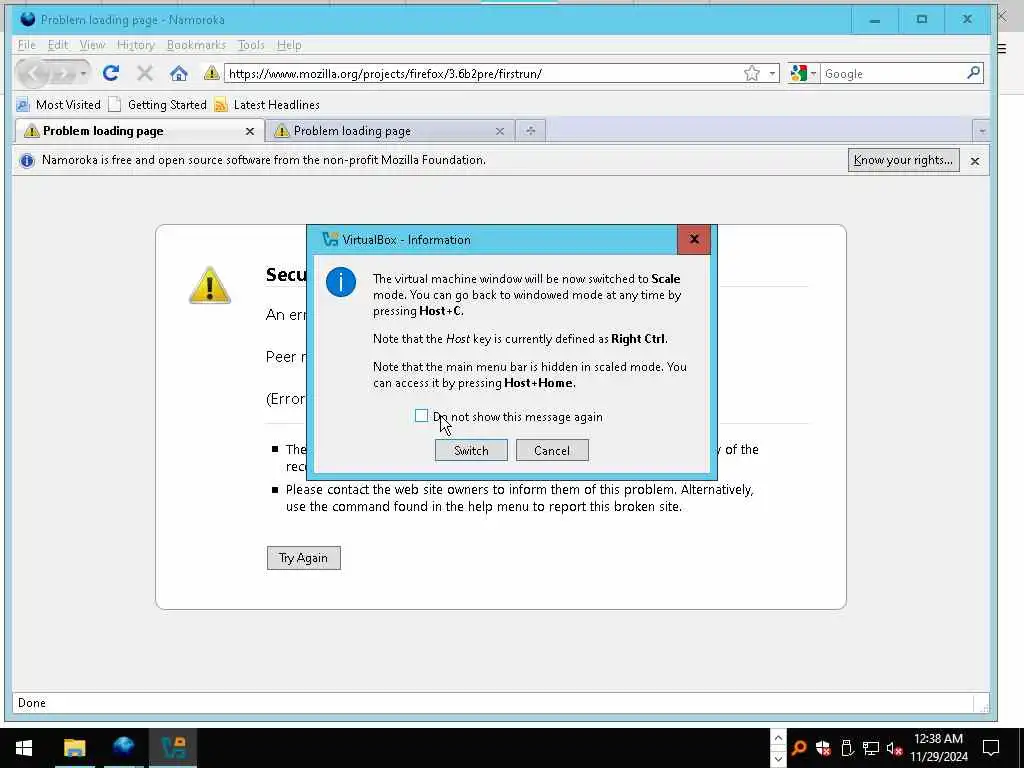The image size is (1024, 768).
Task: Go to Home page icon
Action: 178,73
